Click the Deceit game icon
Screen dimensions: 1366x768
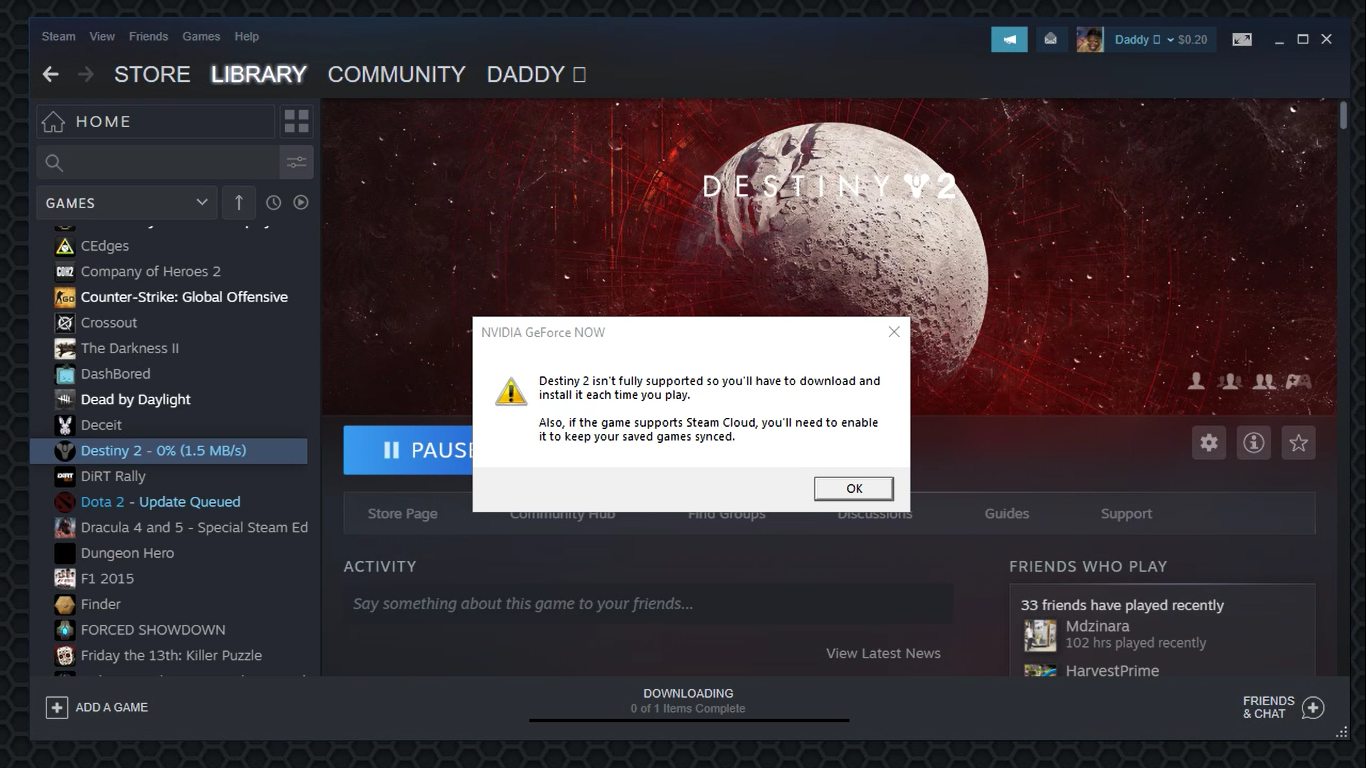[x=65, y=425]
